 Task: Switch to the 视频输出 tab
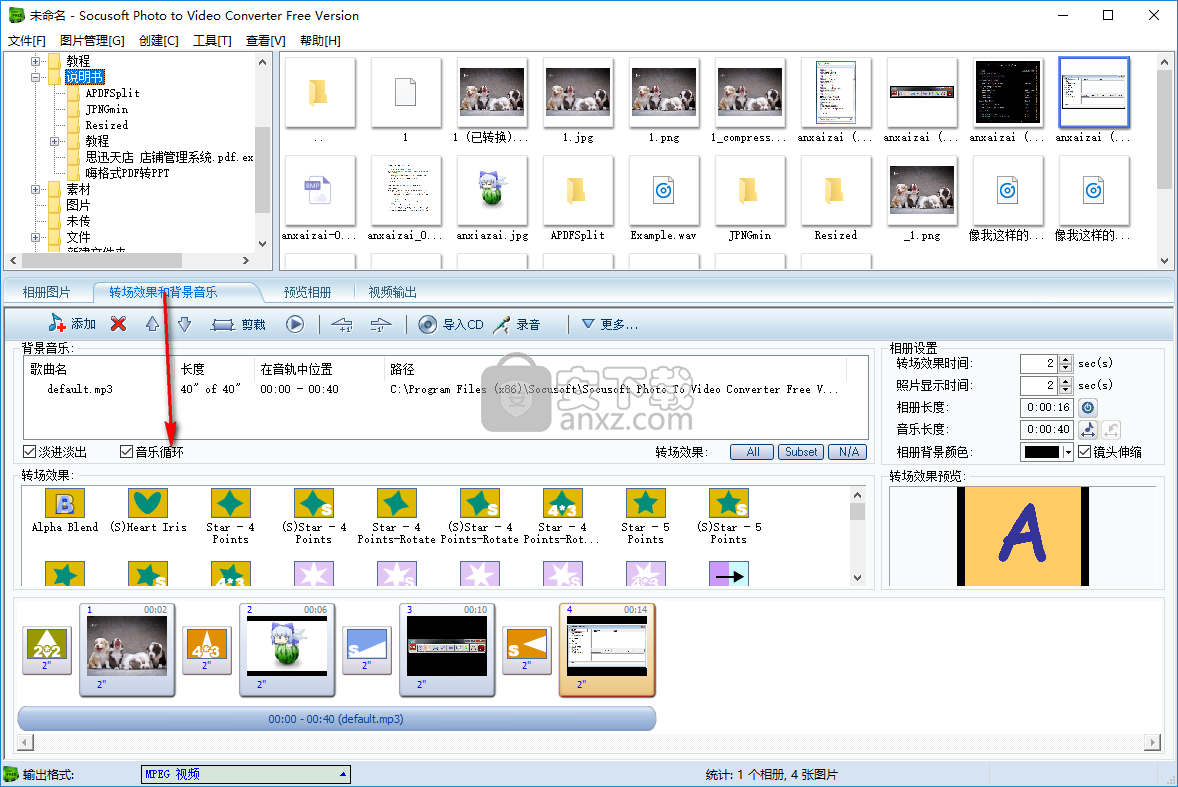pyautogui.click(x=392, y=292)
